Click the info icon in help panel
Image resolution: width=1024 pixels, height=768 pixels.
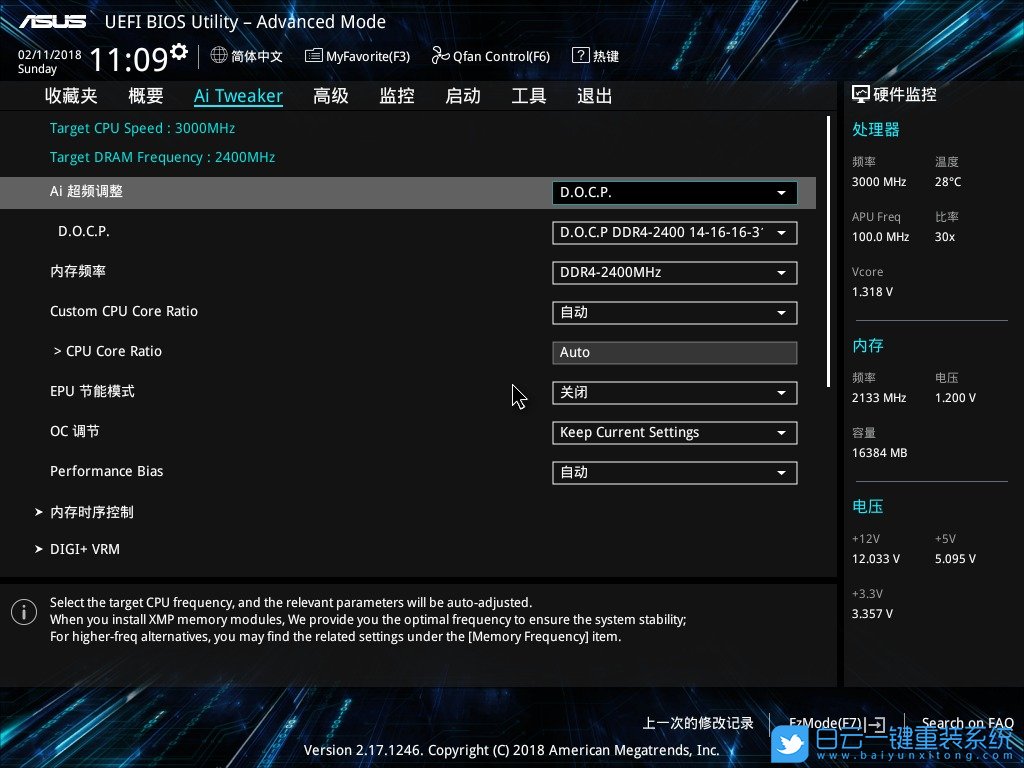tap(23, 612)
